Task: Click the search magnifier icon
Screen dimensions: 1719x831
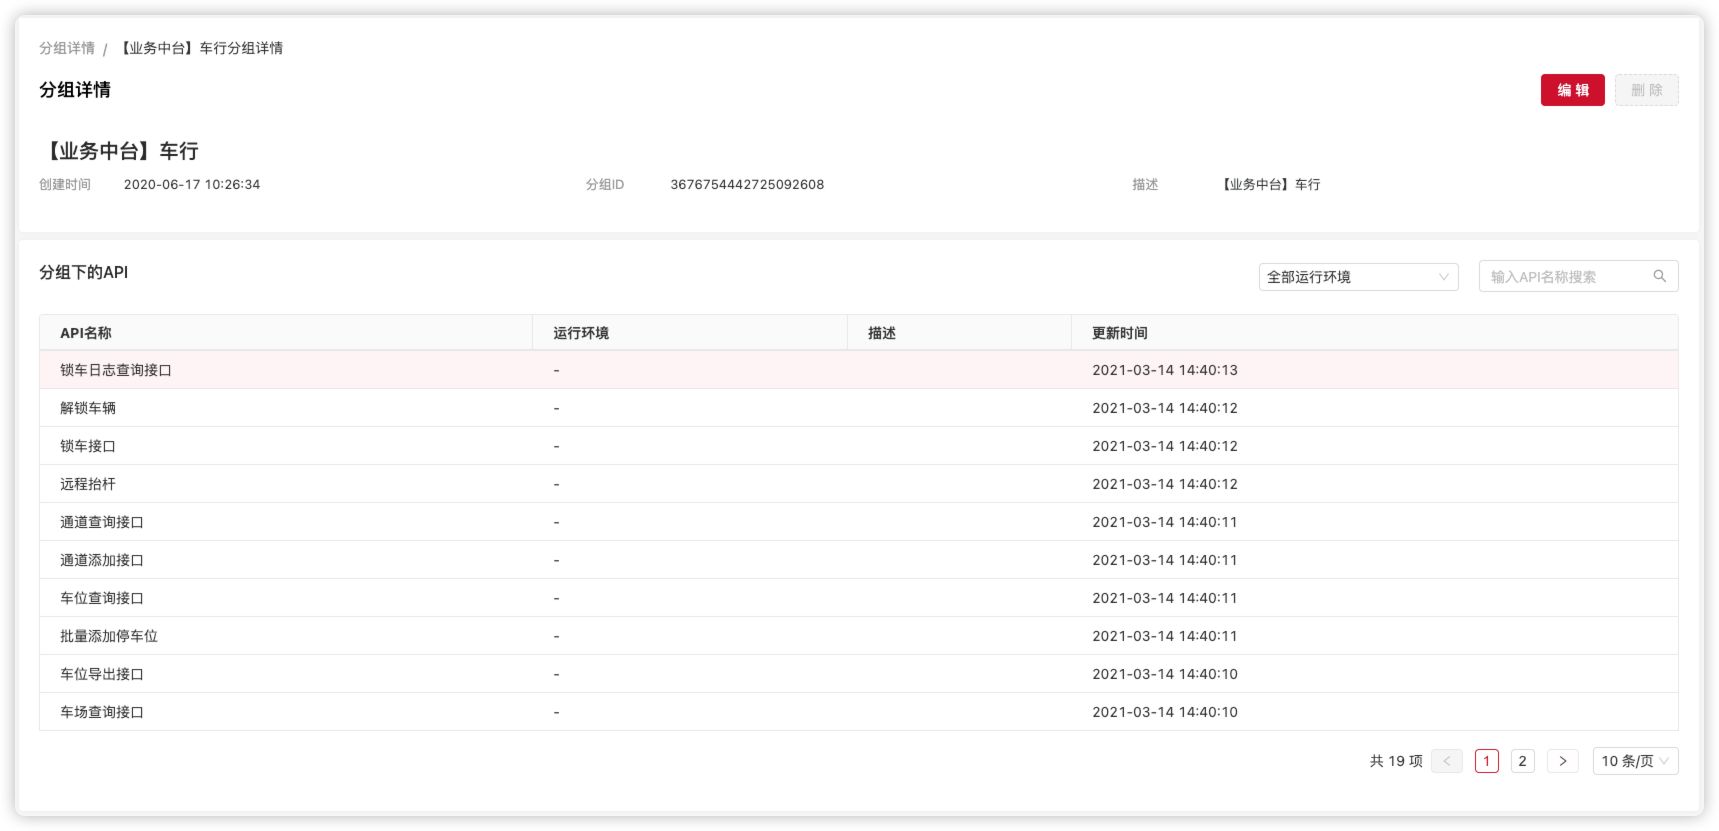Action: (x=1659, y=277)
